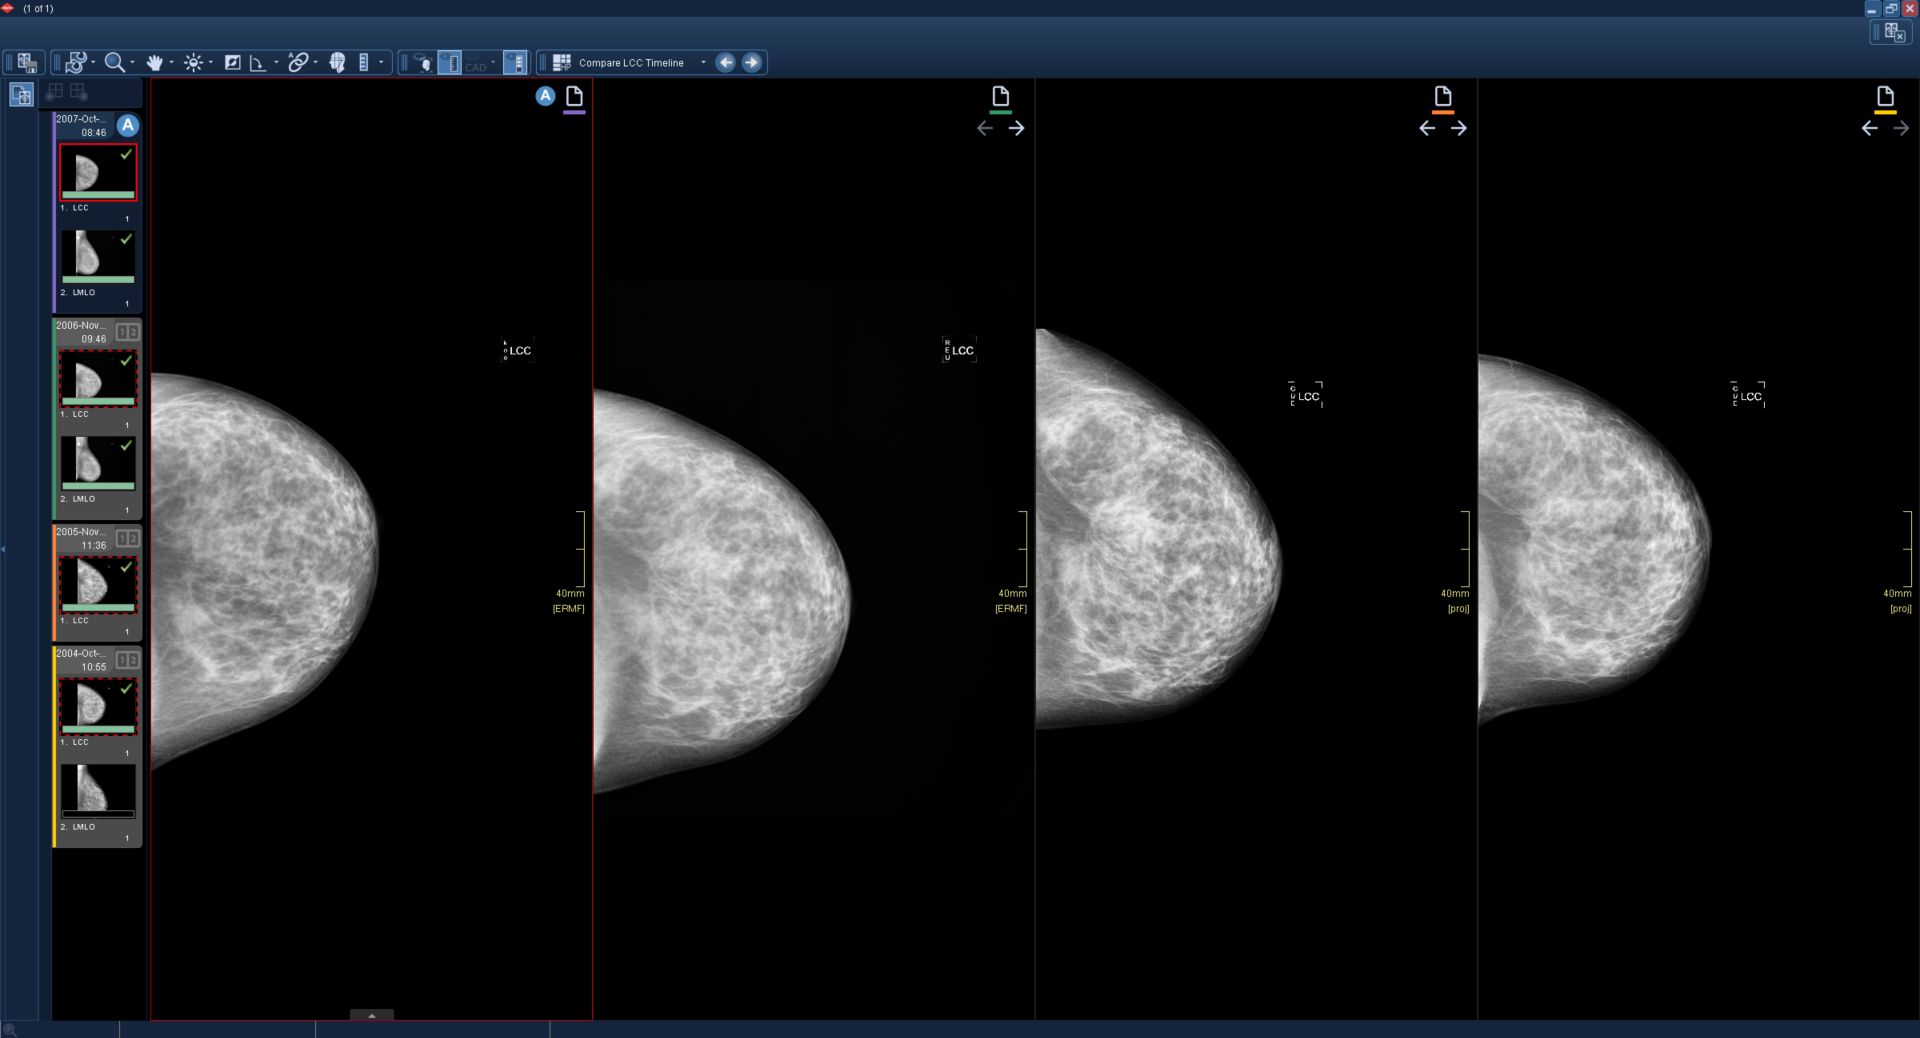This screenshot has height=1038, width=1920.
Task: Click the invert image icon
Action: (232, 63)
